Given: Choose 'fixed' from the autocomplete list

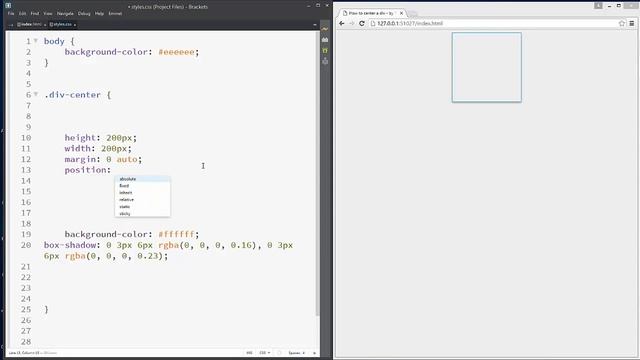Looking at the screenshot, I should (x=142, y=186).
